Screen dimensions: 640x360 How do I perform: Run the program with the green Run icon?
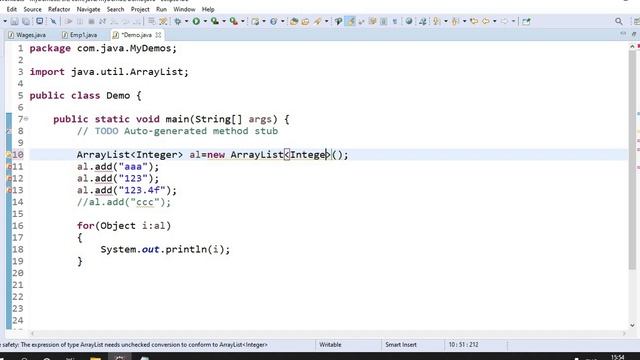click(x=196, y=21)
